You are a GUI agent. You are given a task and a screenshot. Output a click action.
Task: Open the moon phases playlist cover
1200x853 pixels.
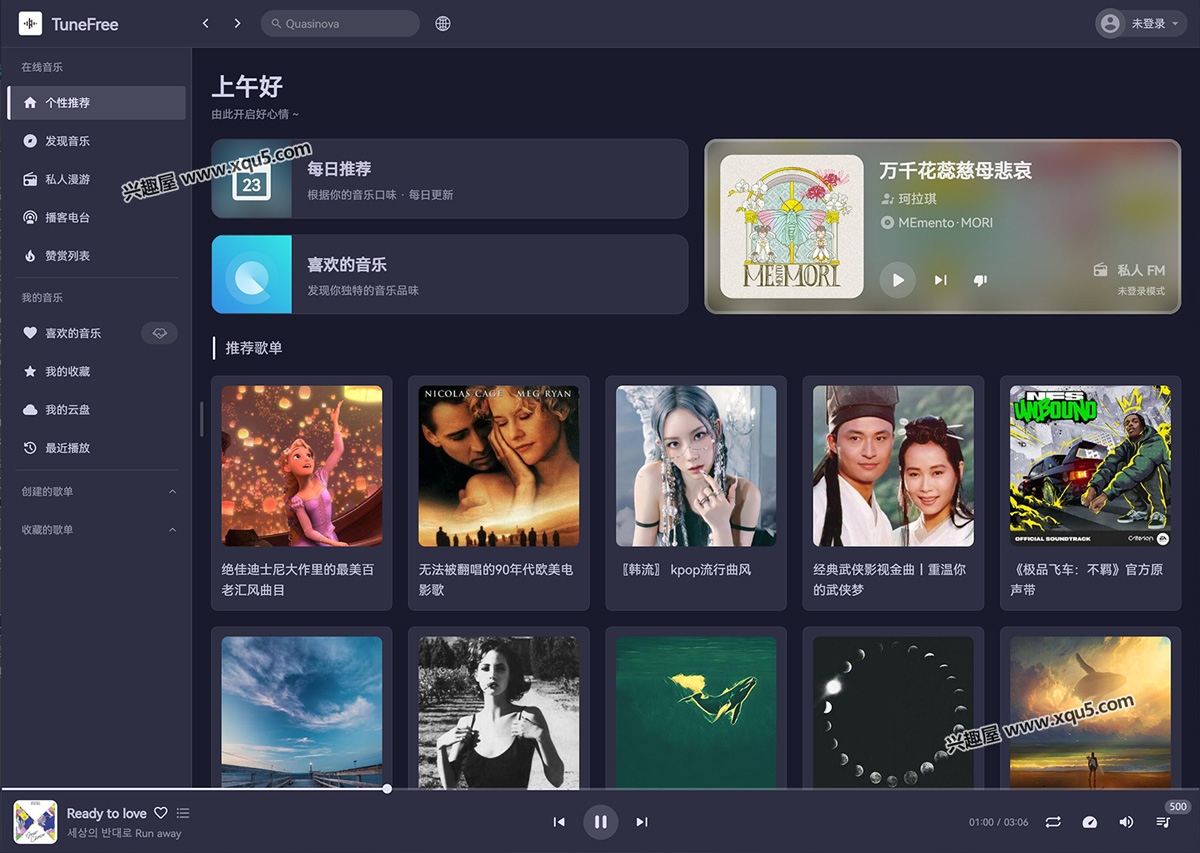coord(893,712)
